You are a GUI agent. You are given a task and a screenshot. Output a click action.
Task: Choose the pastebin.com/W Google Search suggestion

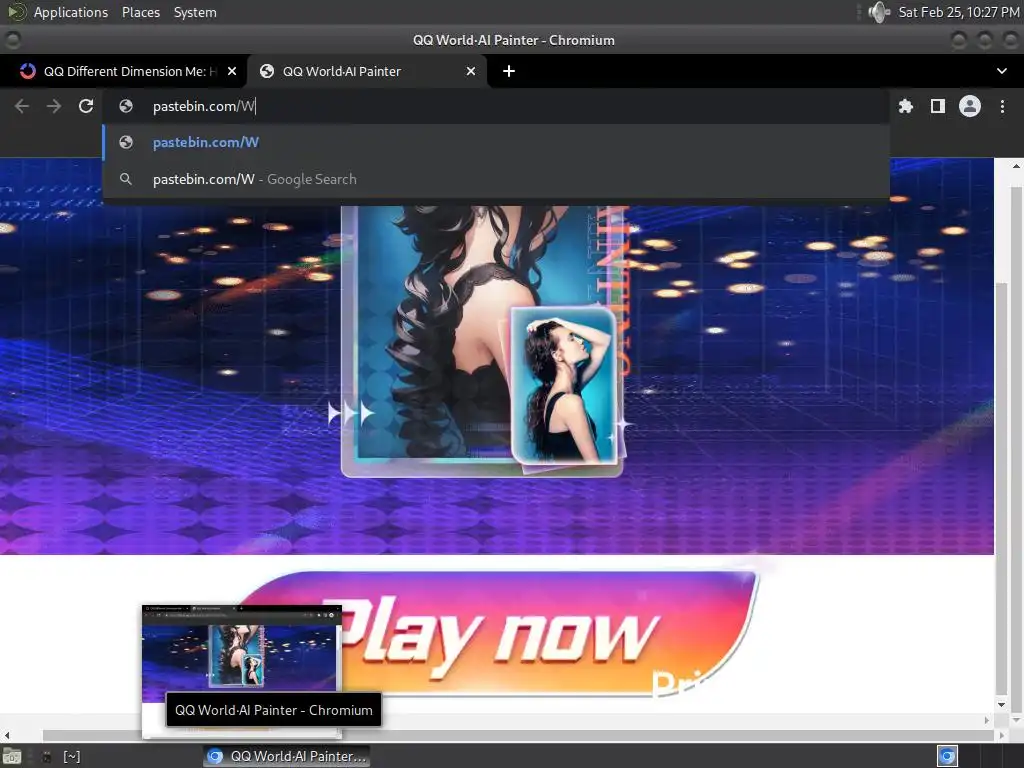point(496,179)
